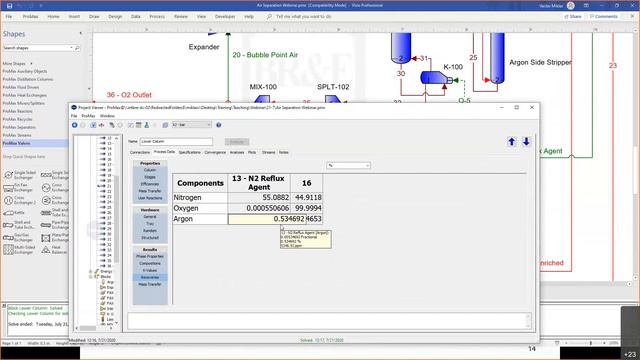Open Stages under Properties

point(150,177)
